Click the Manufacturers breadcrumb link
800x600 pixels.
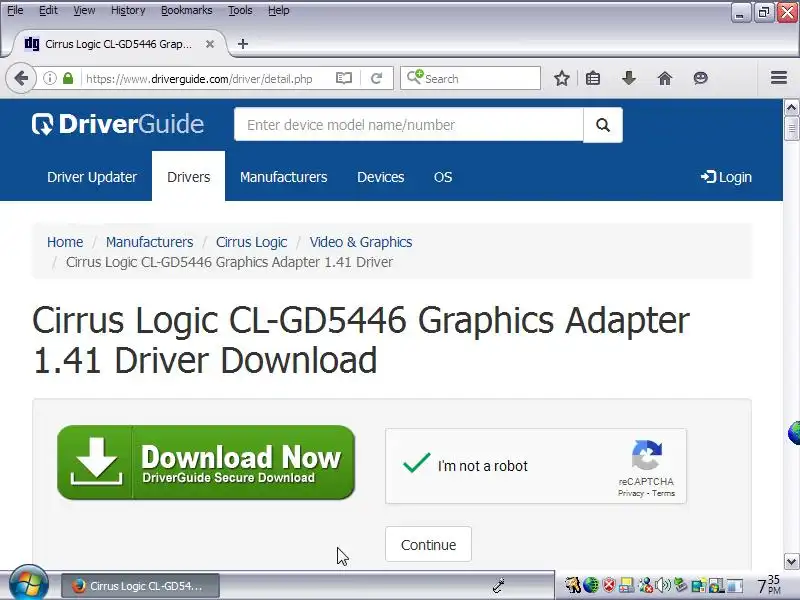tap(149, 242)
